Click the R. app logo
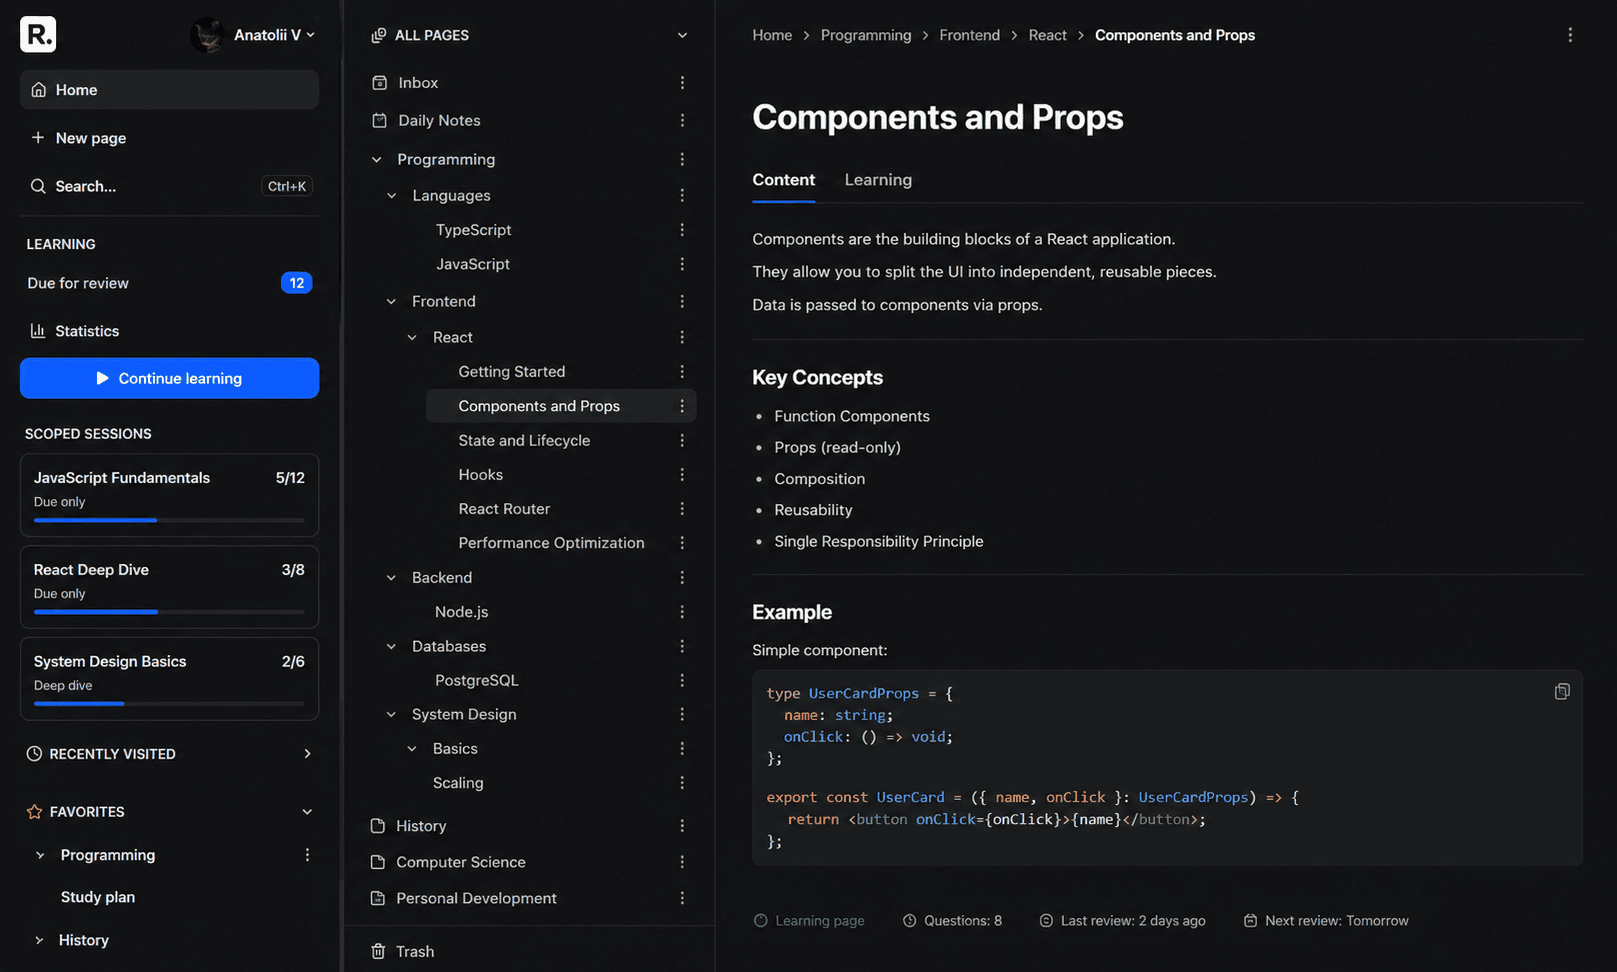Screen dimensions: 1617x972 click(x=38, y=34)
